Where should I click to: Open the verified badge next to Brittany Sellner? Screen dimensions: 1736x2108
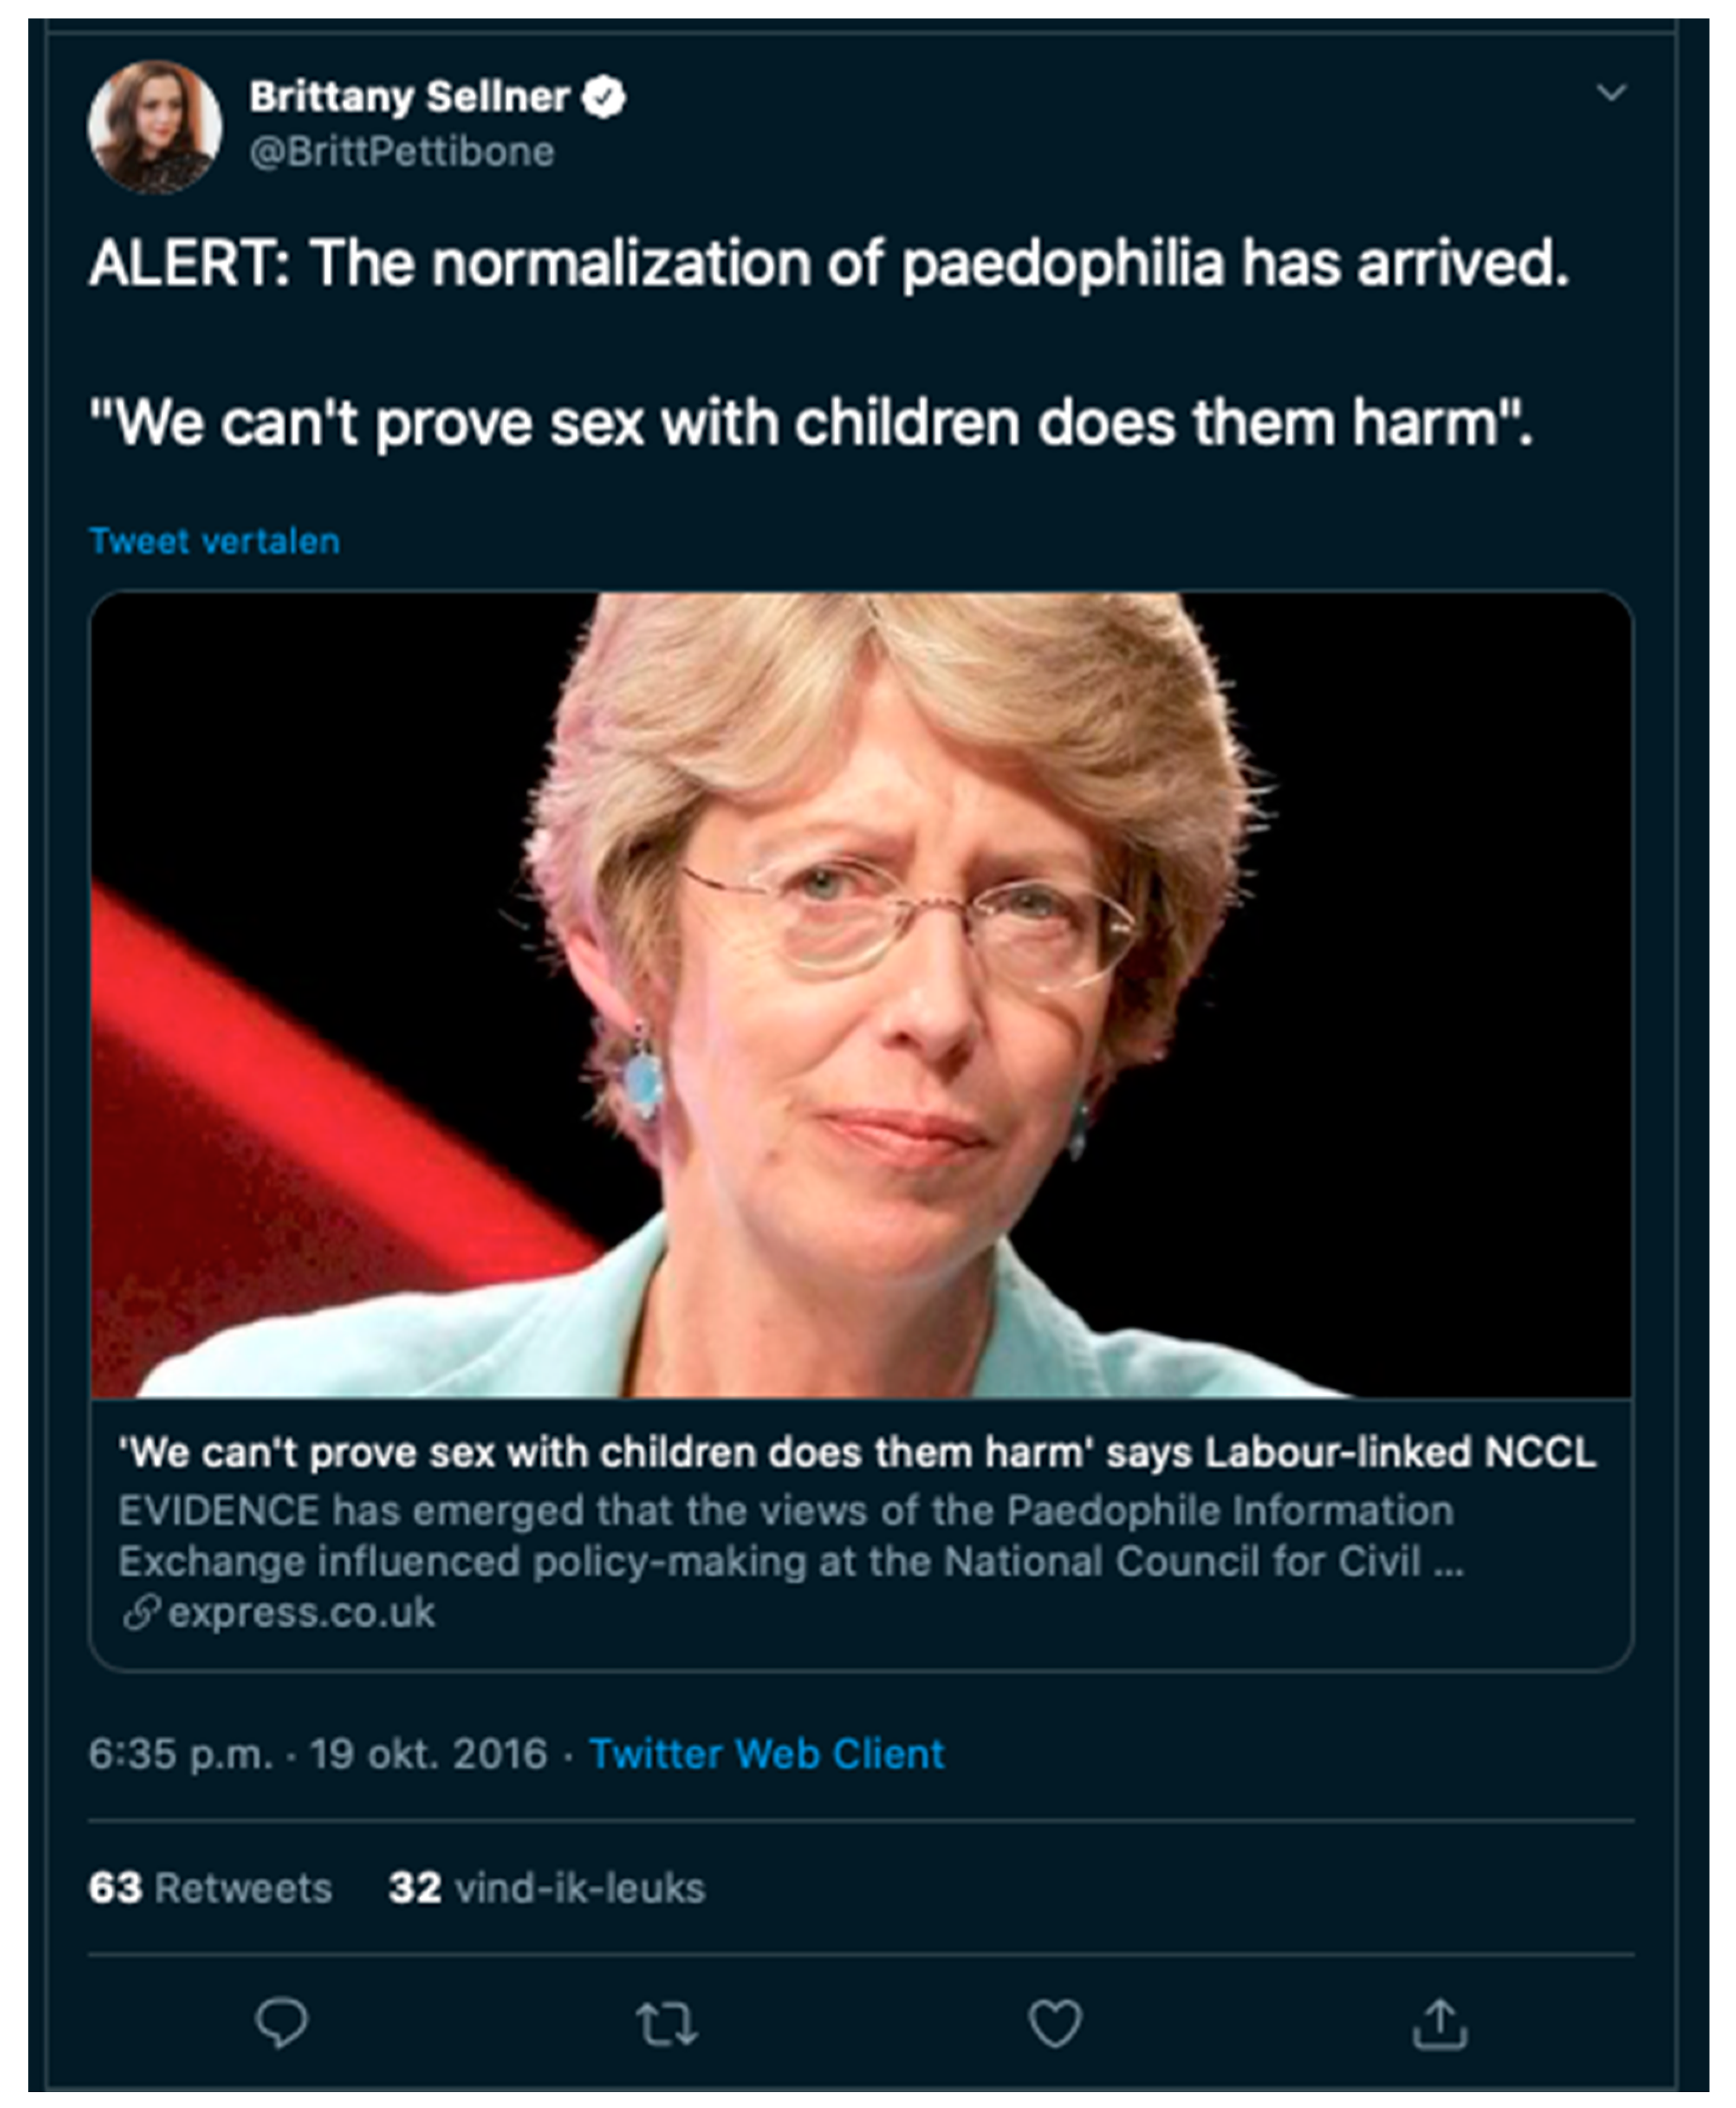pos(604,97)
